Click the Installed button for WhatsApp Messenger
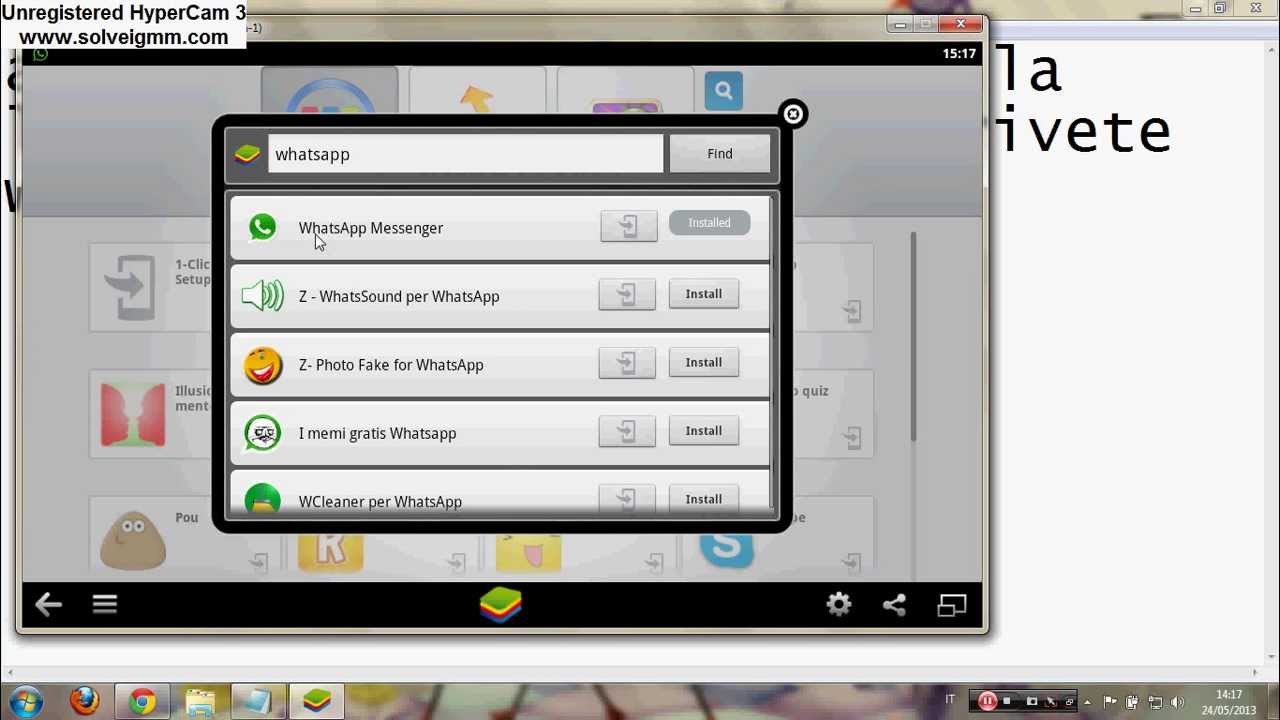This screenshot has width=1280, height=720. [709, 223]
